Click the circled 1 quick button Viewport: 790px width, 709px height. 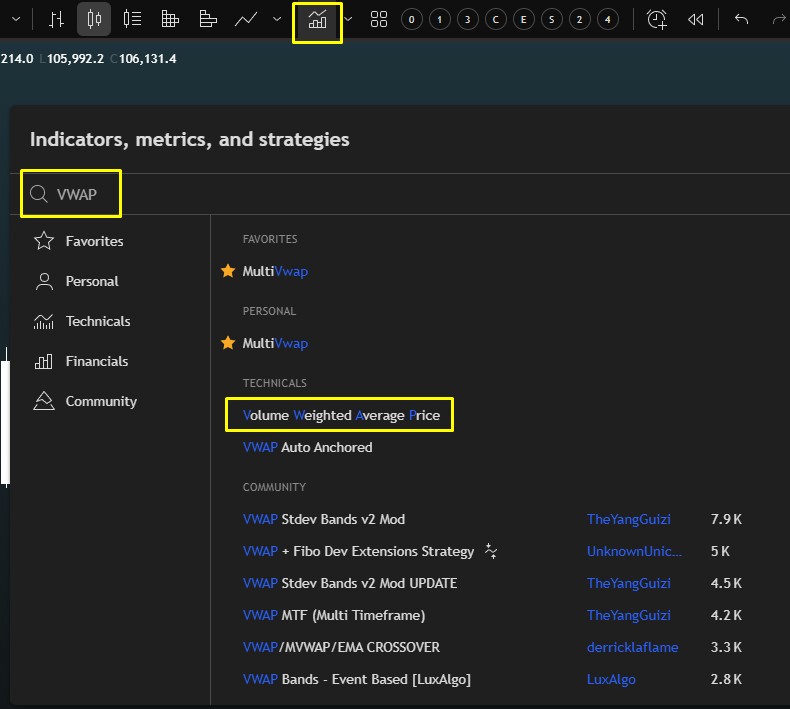click(x=440, y=20)
